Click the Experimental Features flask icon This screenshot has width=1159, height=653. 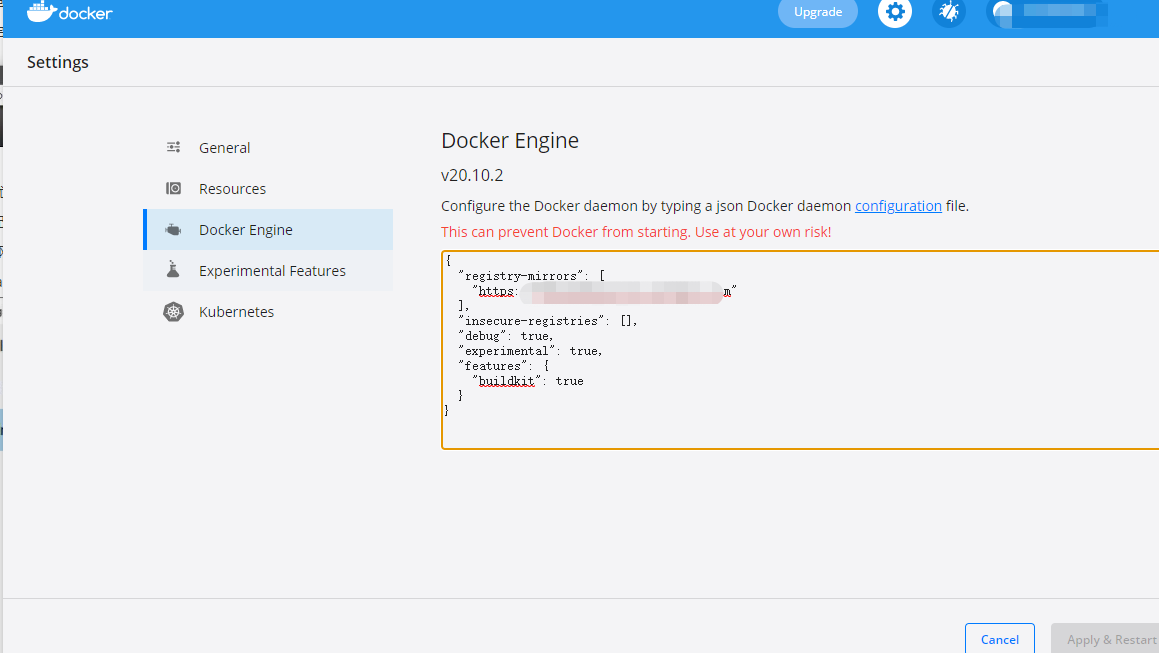(x=173, y=269)
